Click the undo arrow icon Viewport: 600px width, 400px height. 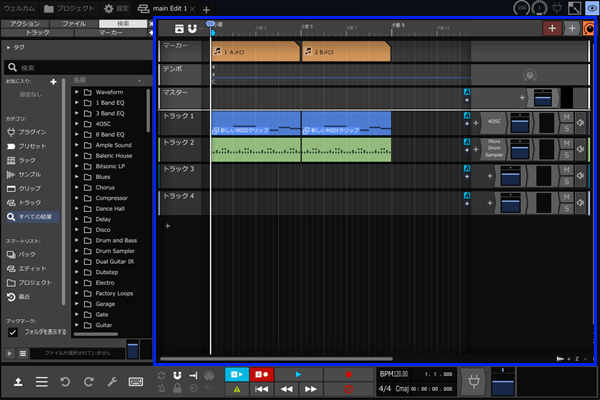pos(66,382)
